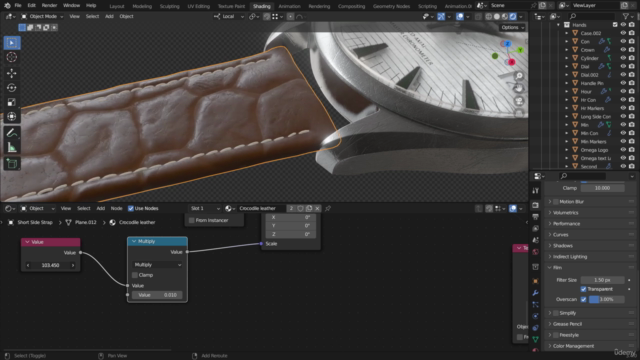The width and height of the screenshot is (640, 360).
Task: Select the Move tool
Action: point(12,73)
